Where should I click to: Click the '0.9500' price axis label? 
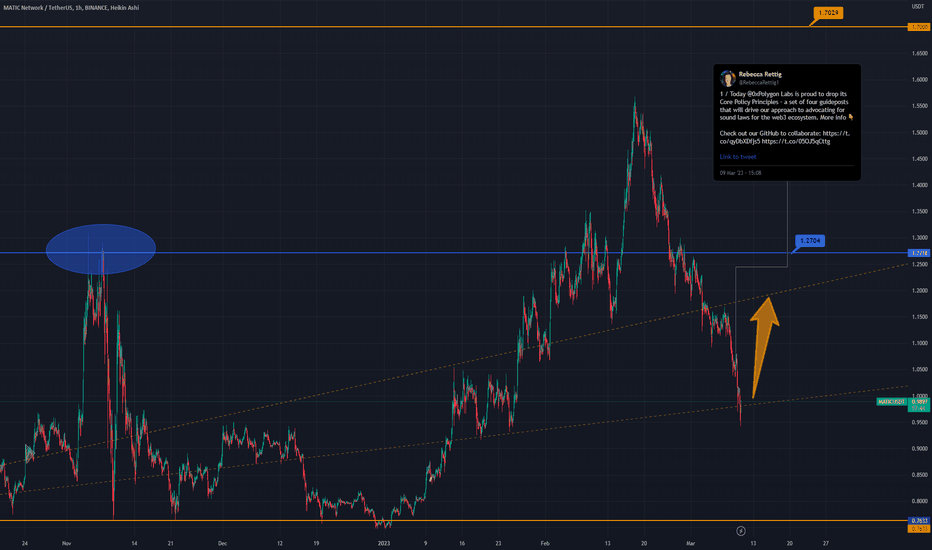(x=919, y=422)
